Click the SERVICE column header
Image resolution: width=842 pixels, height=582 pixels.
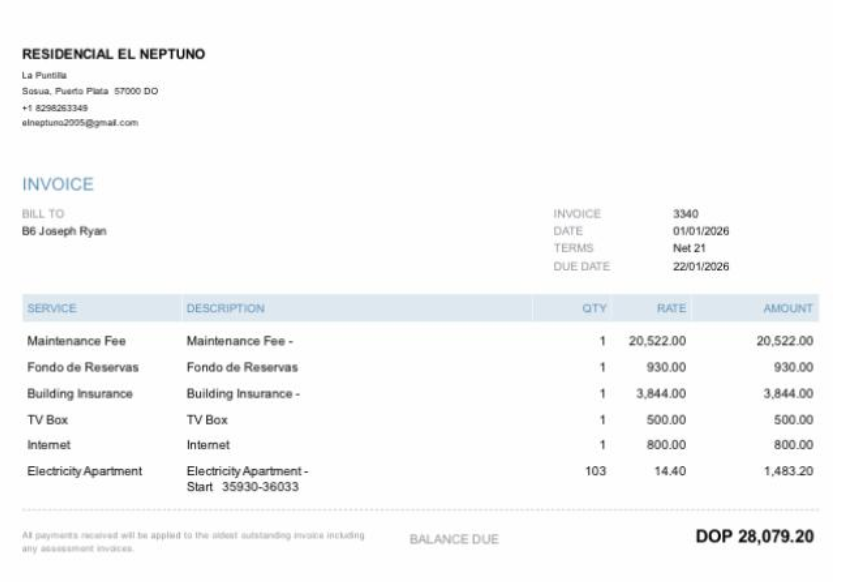[52, 308]
